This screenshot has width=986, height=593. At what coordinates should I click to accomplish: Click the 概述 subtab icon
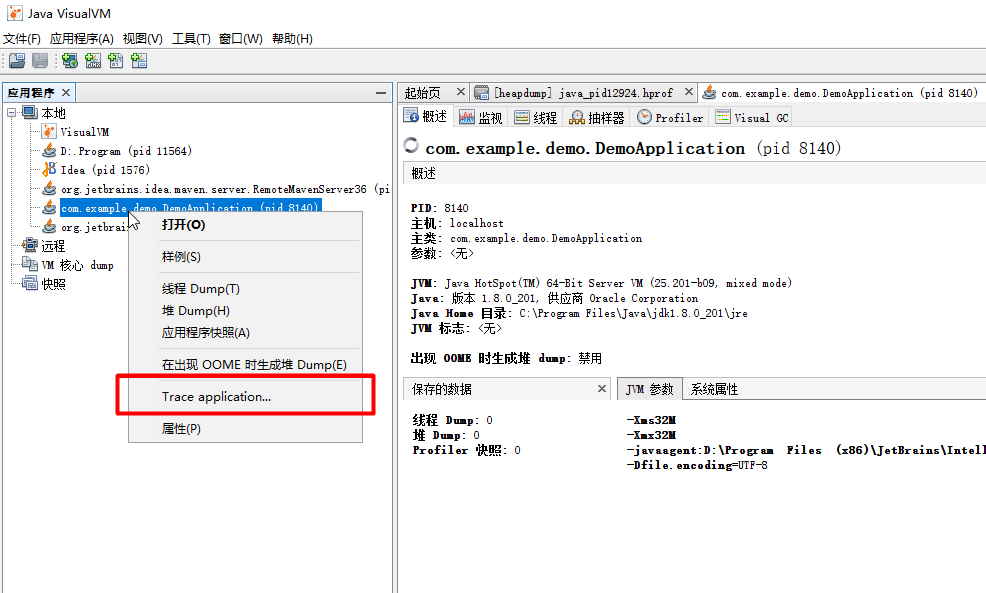[x=411, y=116]
